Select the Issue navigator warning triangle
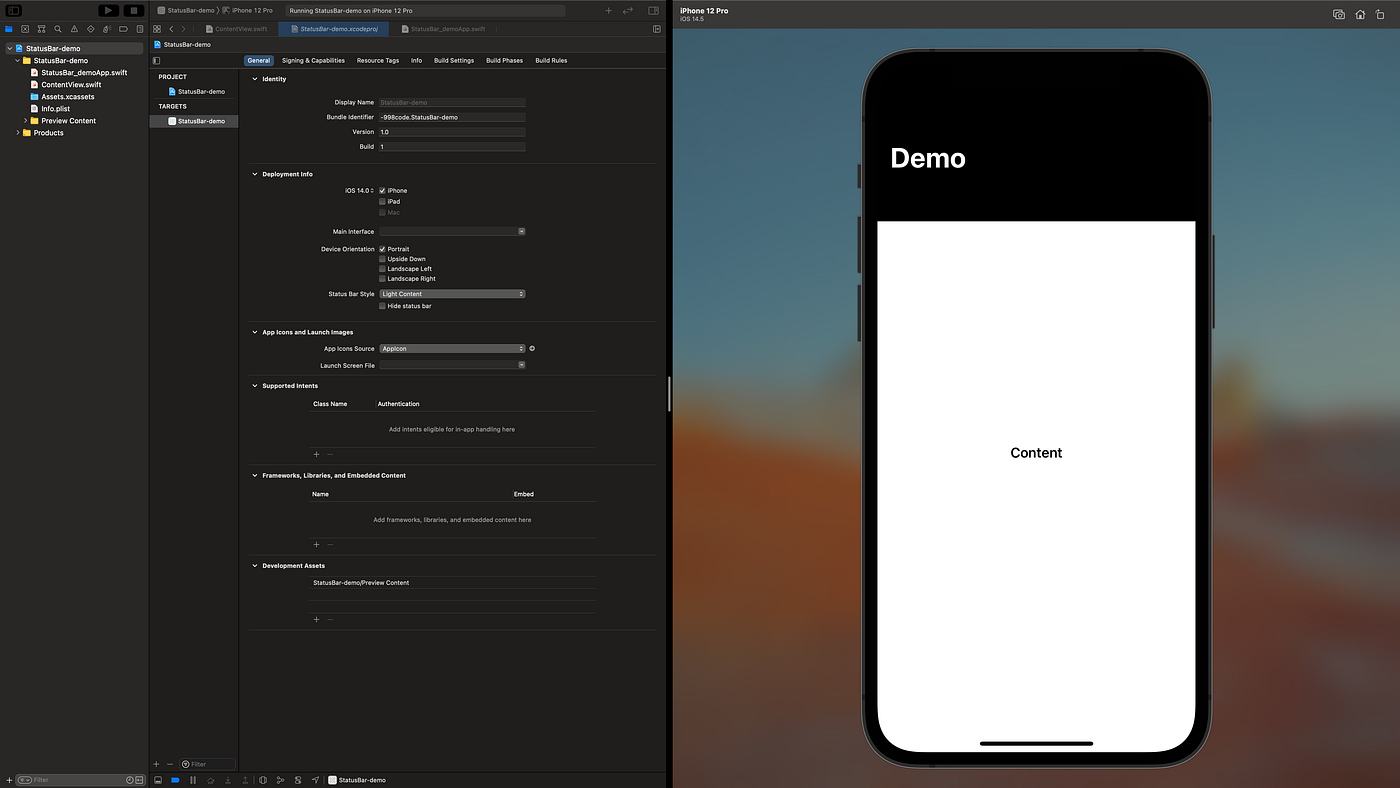Image resolution: width=1400 pixels, height=788 pixels. click(x=74, y=28)
